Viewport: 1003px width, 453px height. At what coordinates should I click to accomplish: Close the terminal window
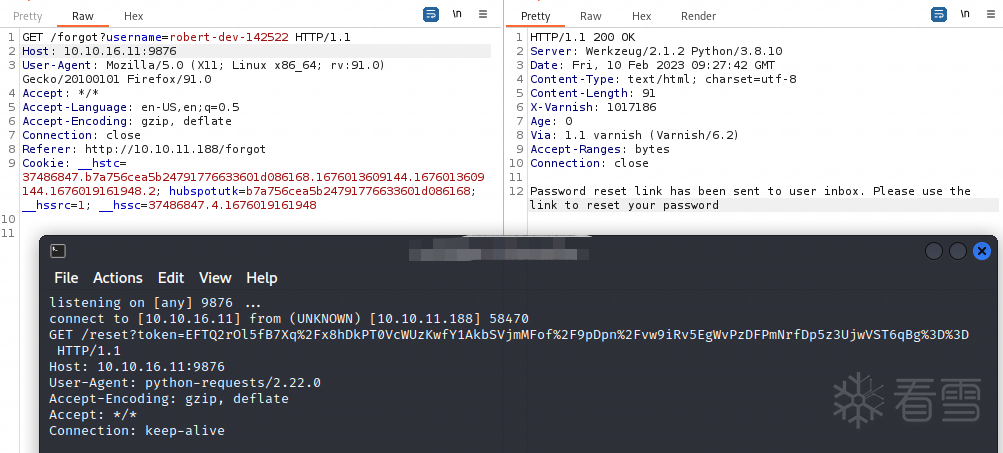tap(982, 251)
